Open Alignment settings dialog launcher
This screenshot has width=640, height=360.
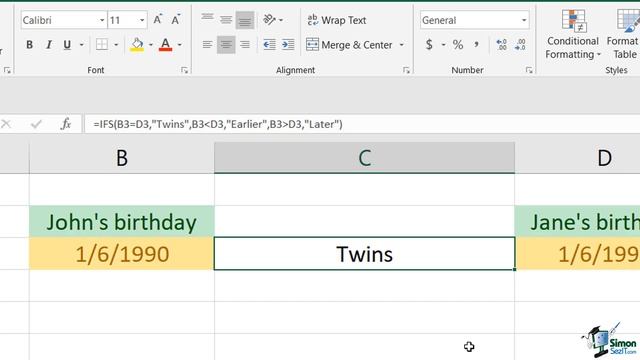tap(406, 70)
